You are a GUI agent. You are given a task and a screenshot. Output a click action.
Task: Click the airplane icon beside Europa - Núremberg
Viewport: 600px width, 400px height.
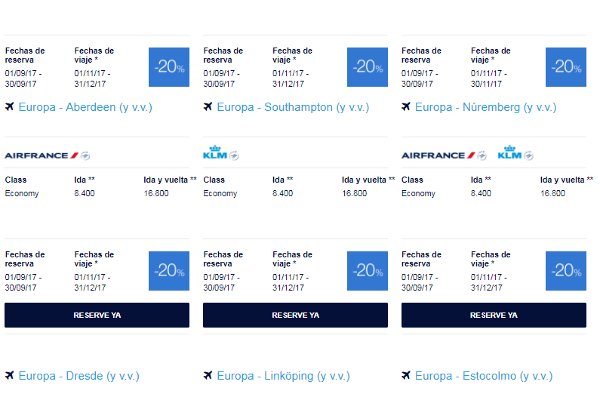coord(406,107)
